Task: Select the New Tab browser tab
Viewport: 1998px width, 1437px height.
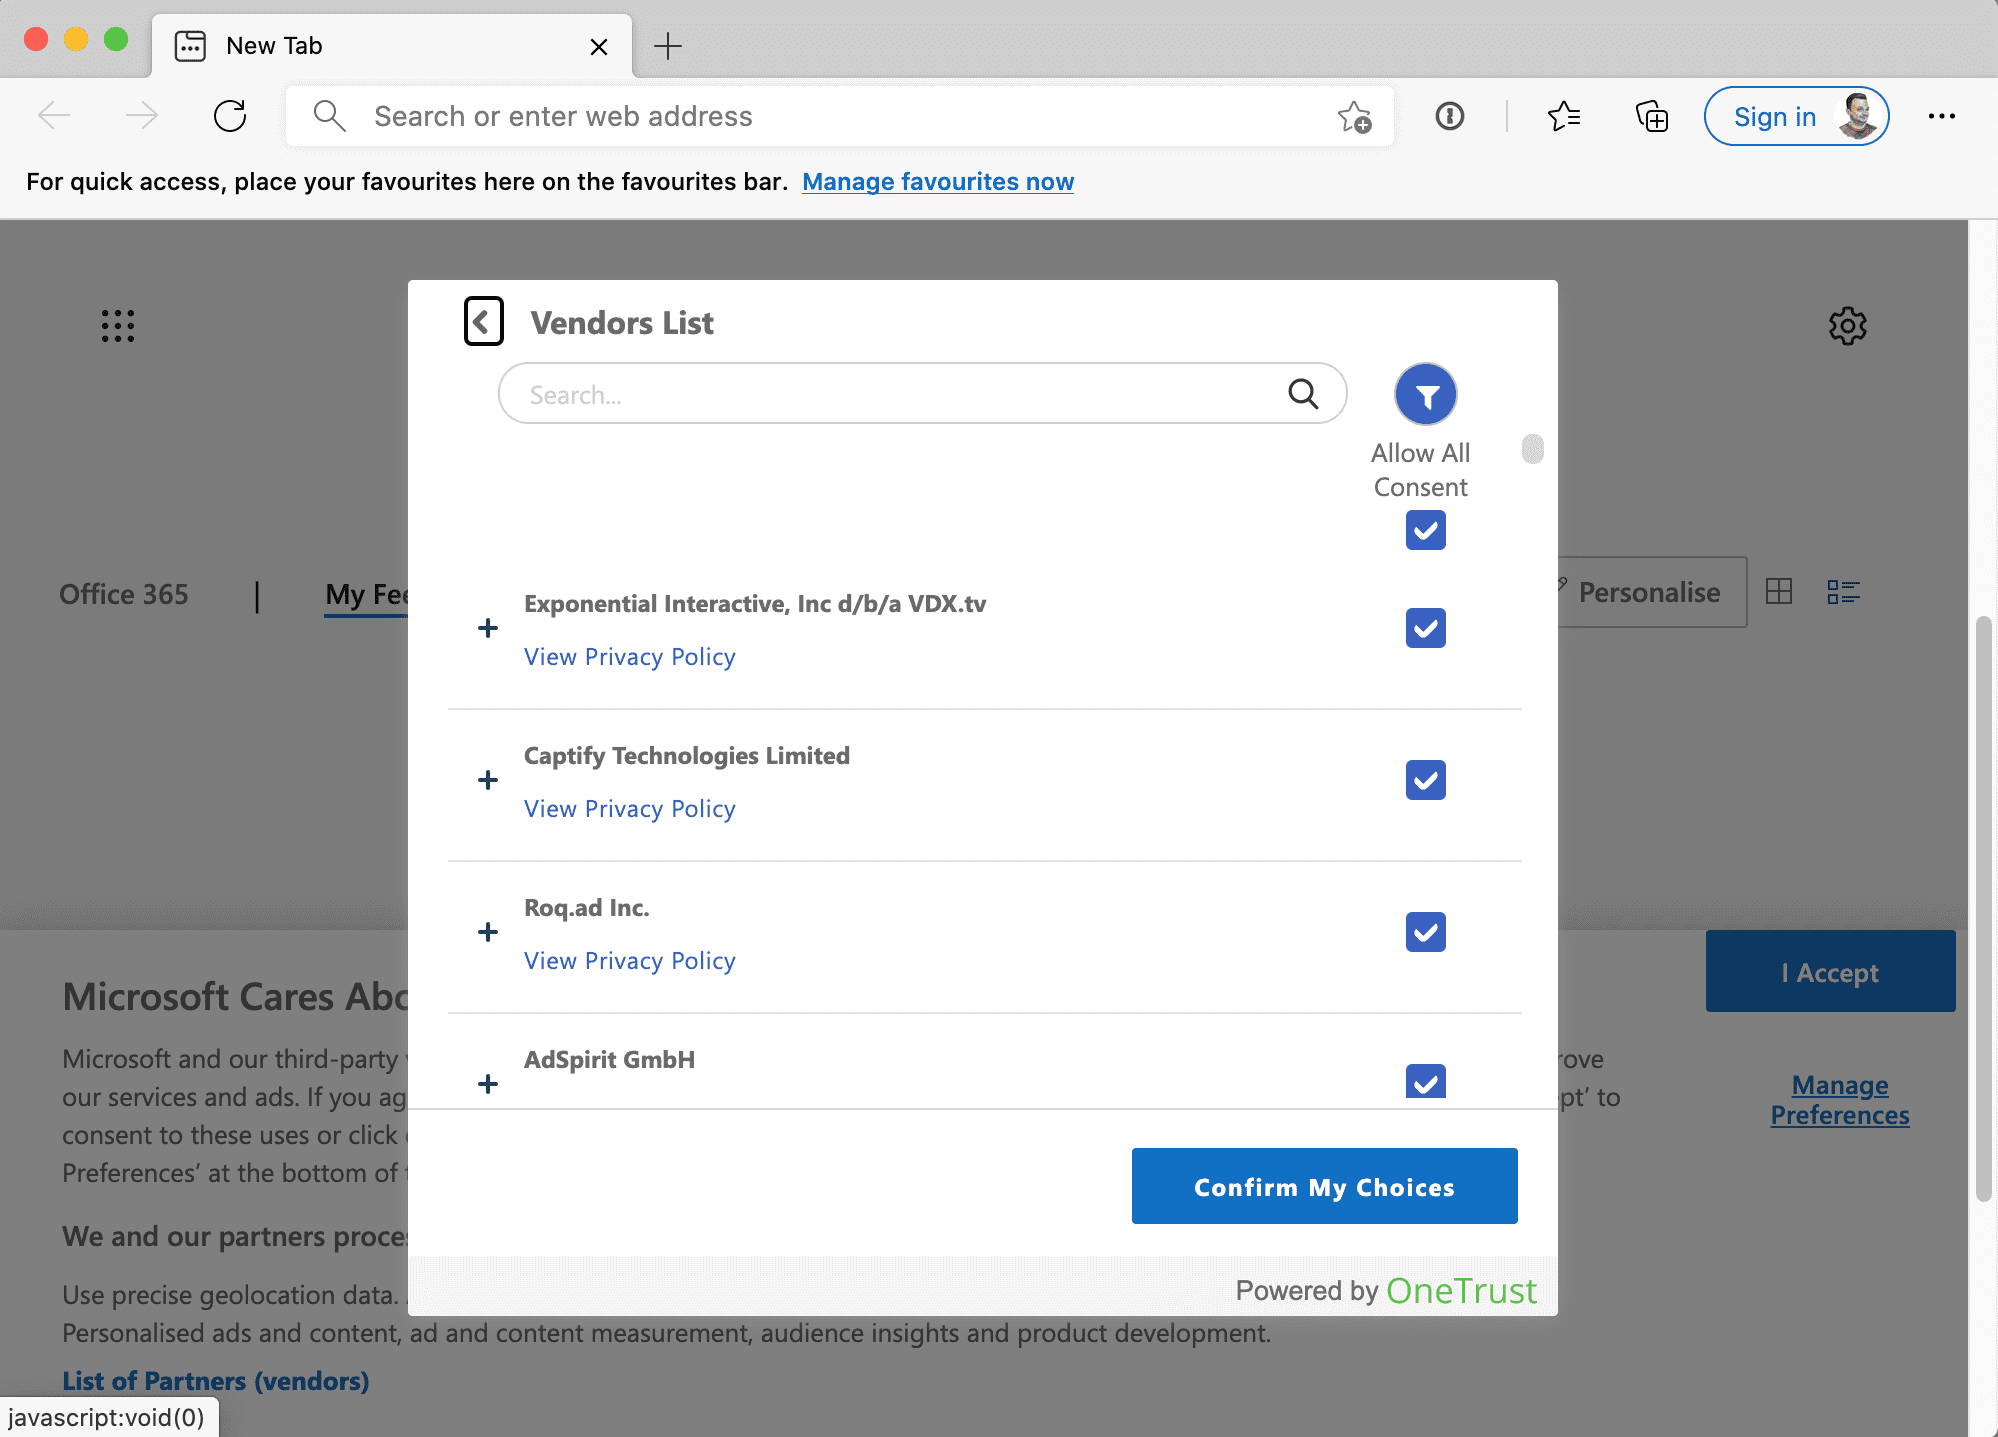Action: (392, 46)
